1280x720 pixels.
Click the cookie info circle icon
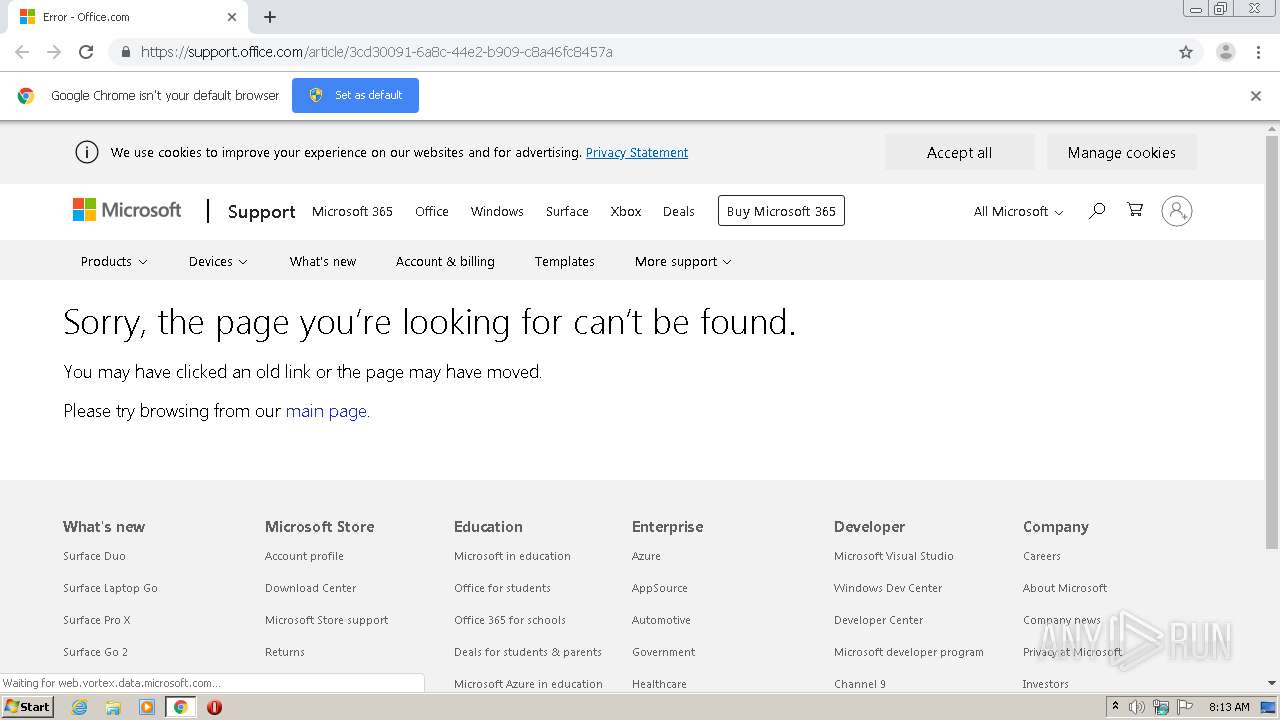coord(87,152)
